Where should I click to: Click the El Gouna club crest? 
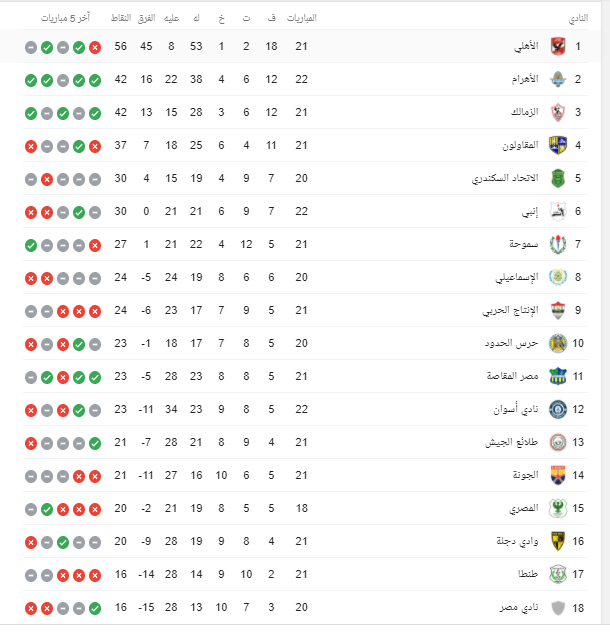[x=558, y=475]
